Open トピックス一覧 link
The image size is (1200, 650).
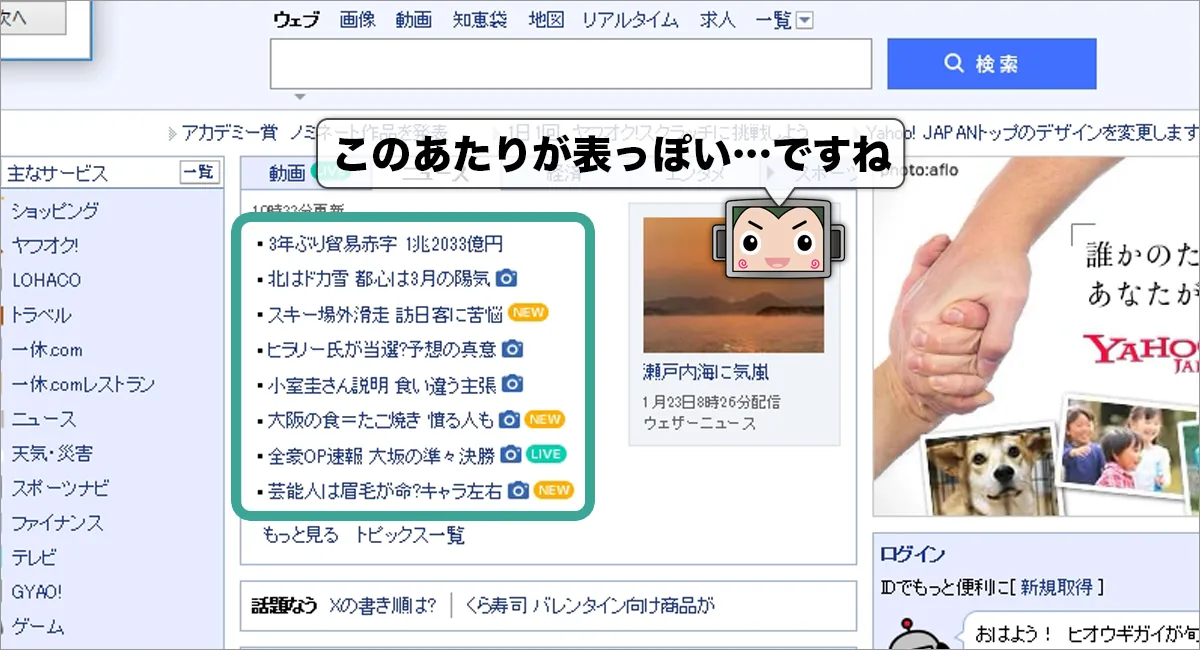click(x=410, y=536)
